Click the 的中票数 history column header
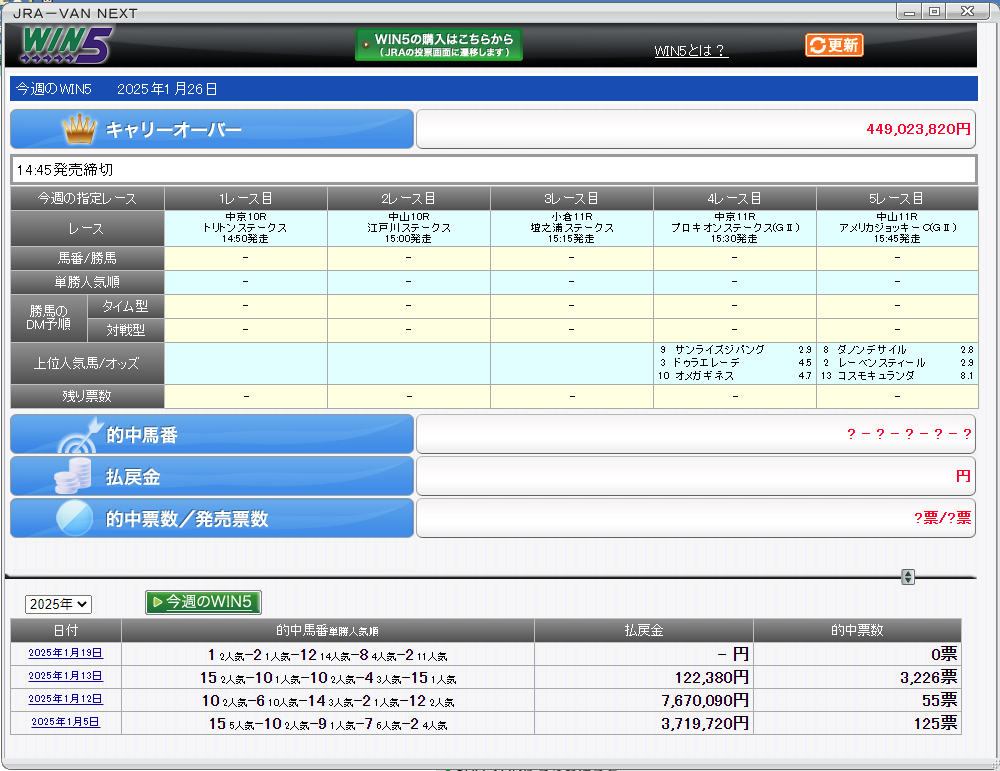This screenshot has height=771, width=1000. [x=857, y=630]
